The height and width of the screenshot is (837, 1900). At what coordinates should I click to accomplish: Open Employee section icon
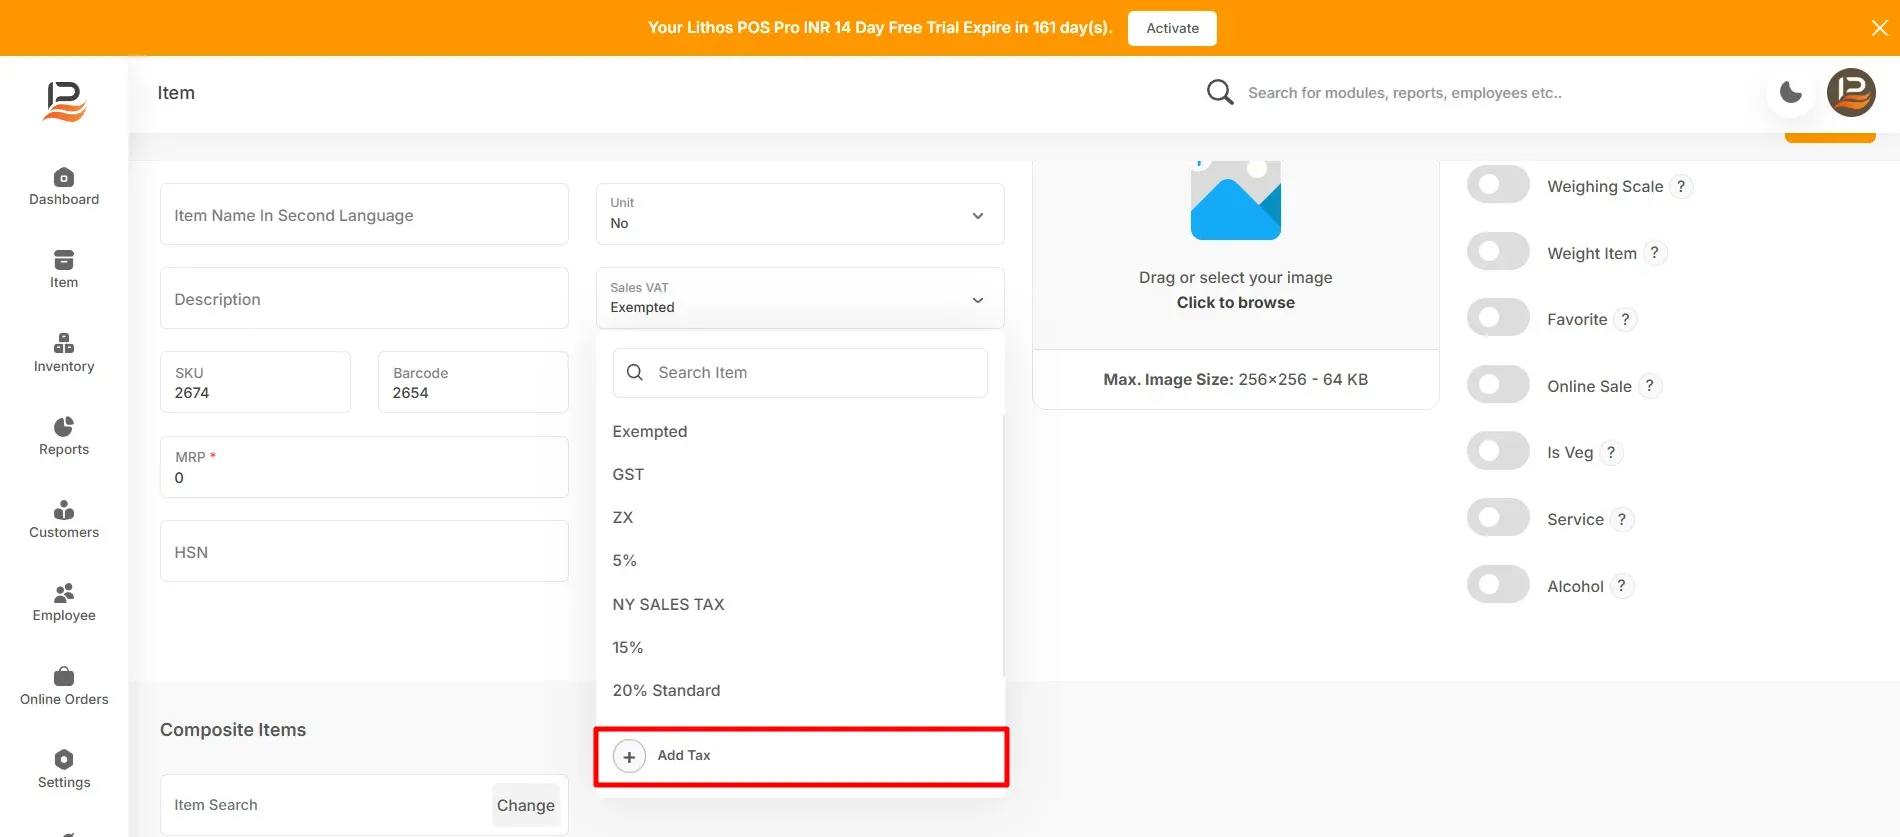click(x=64, y=593)
